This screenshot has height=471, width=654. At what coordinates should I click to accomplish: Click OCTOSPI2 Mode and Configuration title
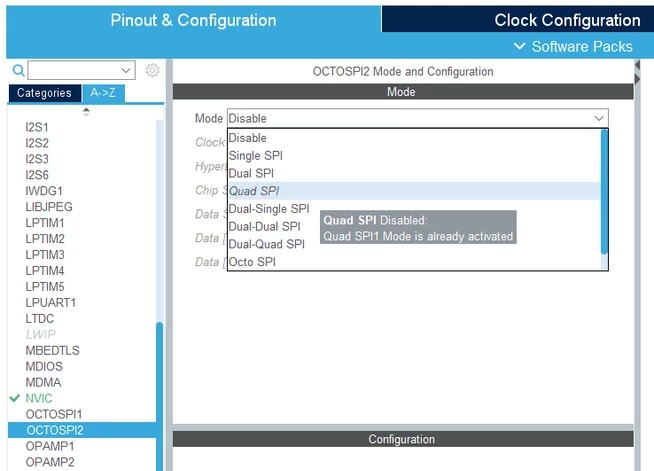(x=403, y=71)
